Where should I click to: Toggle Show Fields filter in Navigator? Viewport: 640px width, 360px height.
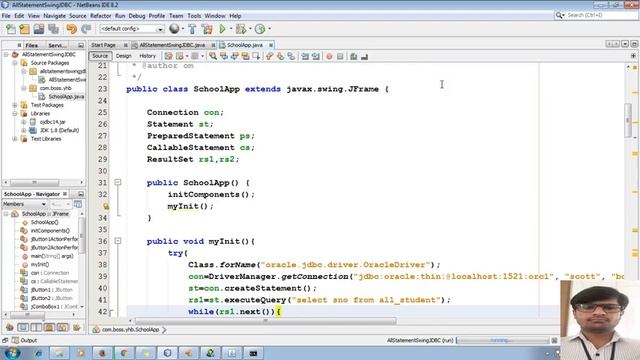(x=23, y=327)
